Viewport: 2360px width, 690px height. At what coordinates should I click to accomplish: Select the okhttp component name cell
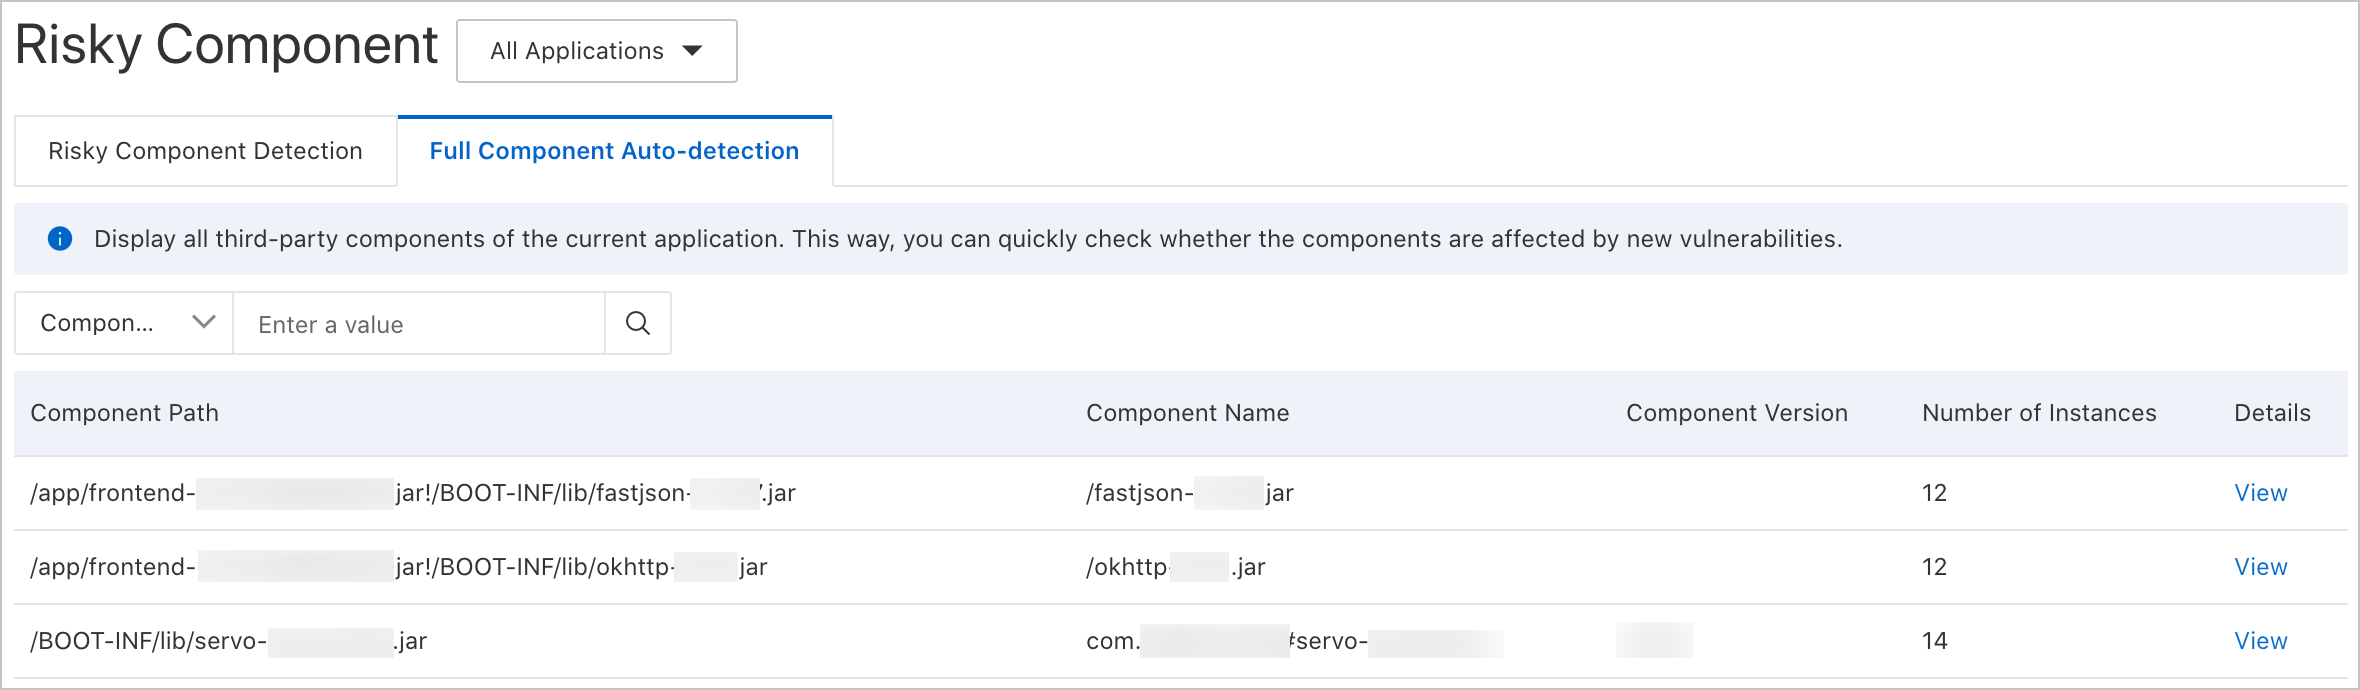(1175, 567)
